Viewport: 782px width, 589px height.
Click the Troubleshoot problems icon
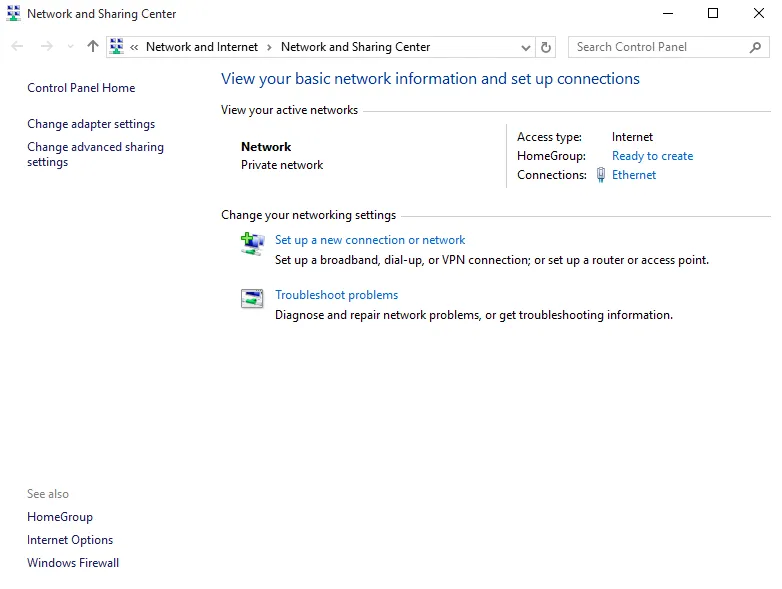(252, 298)
